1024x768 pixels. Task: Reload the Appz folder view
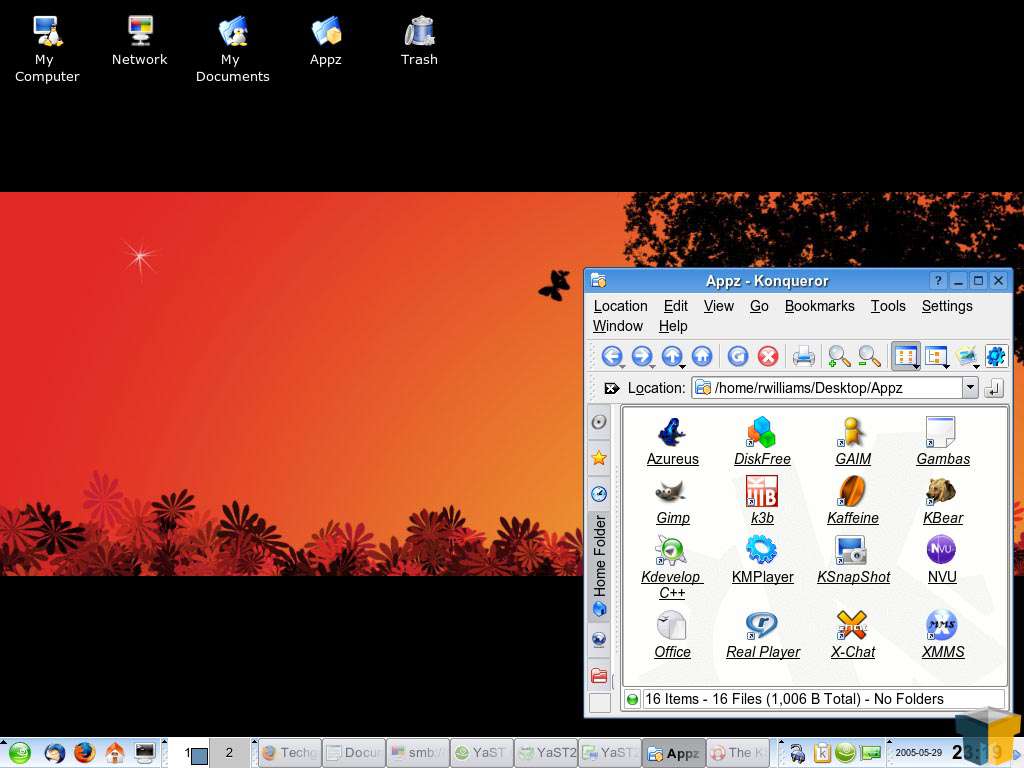(737, 356)
